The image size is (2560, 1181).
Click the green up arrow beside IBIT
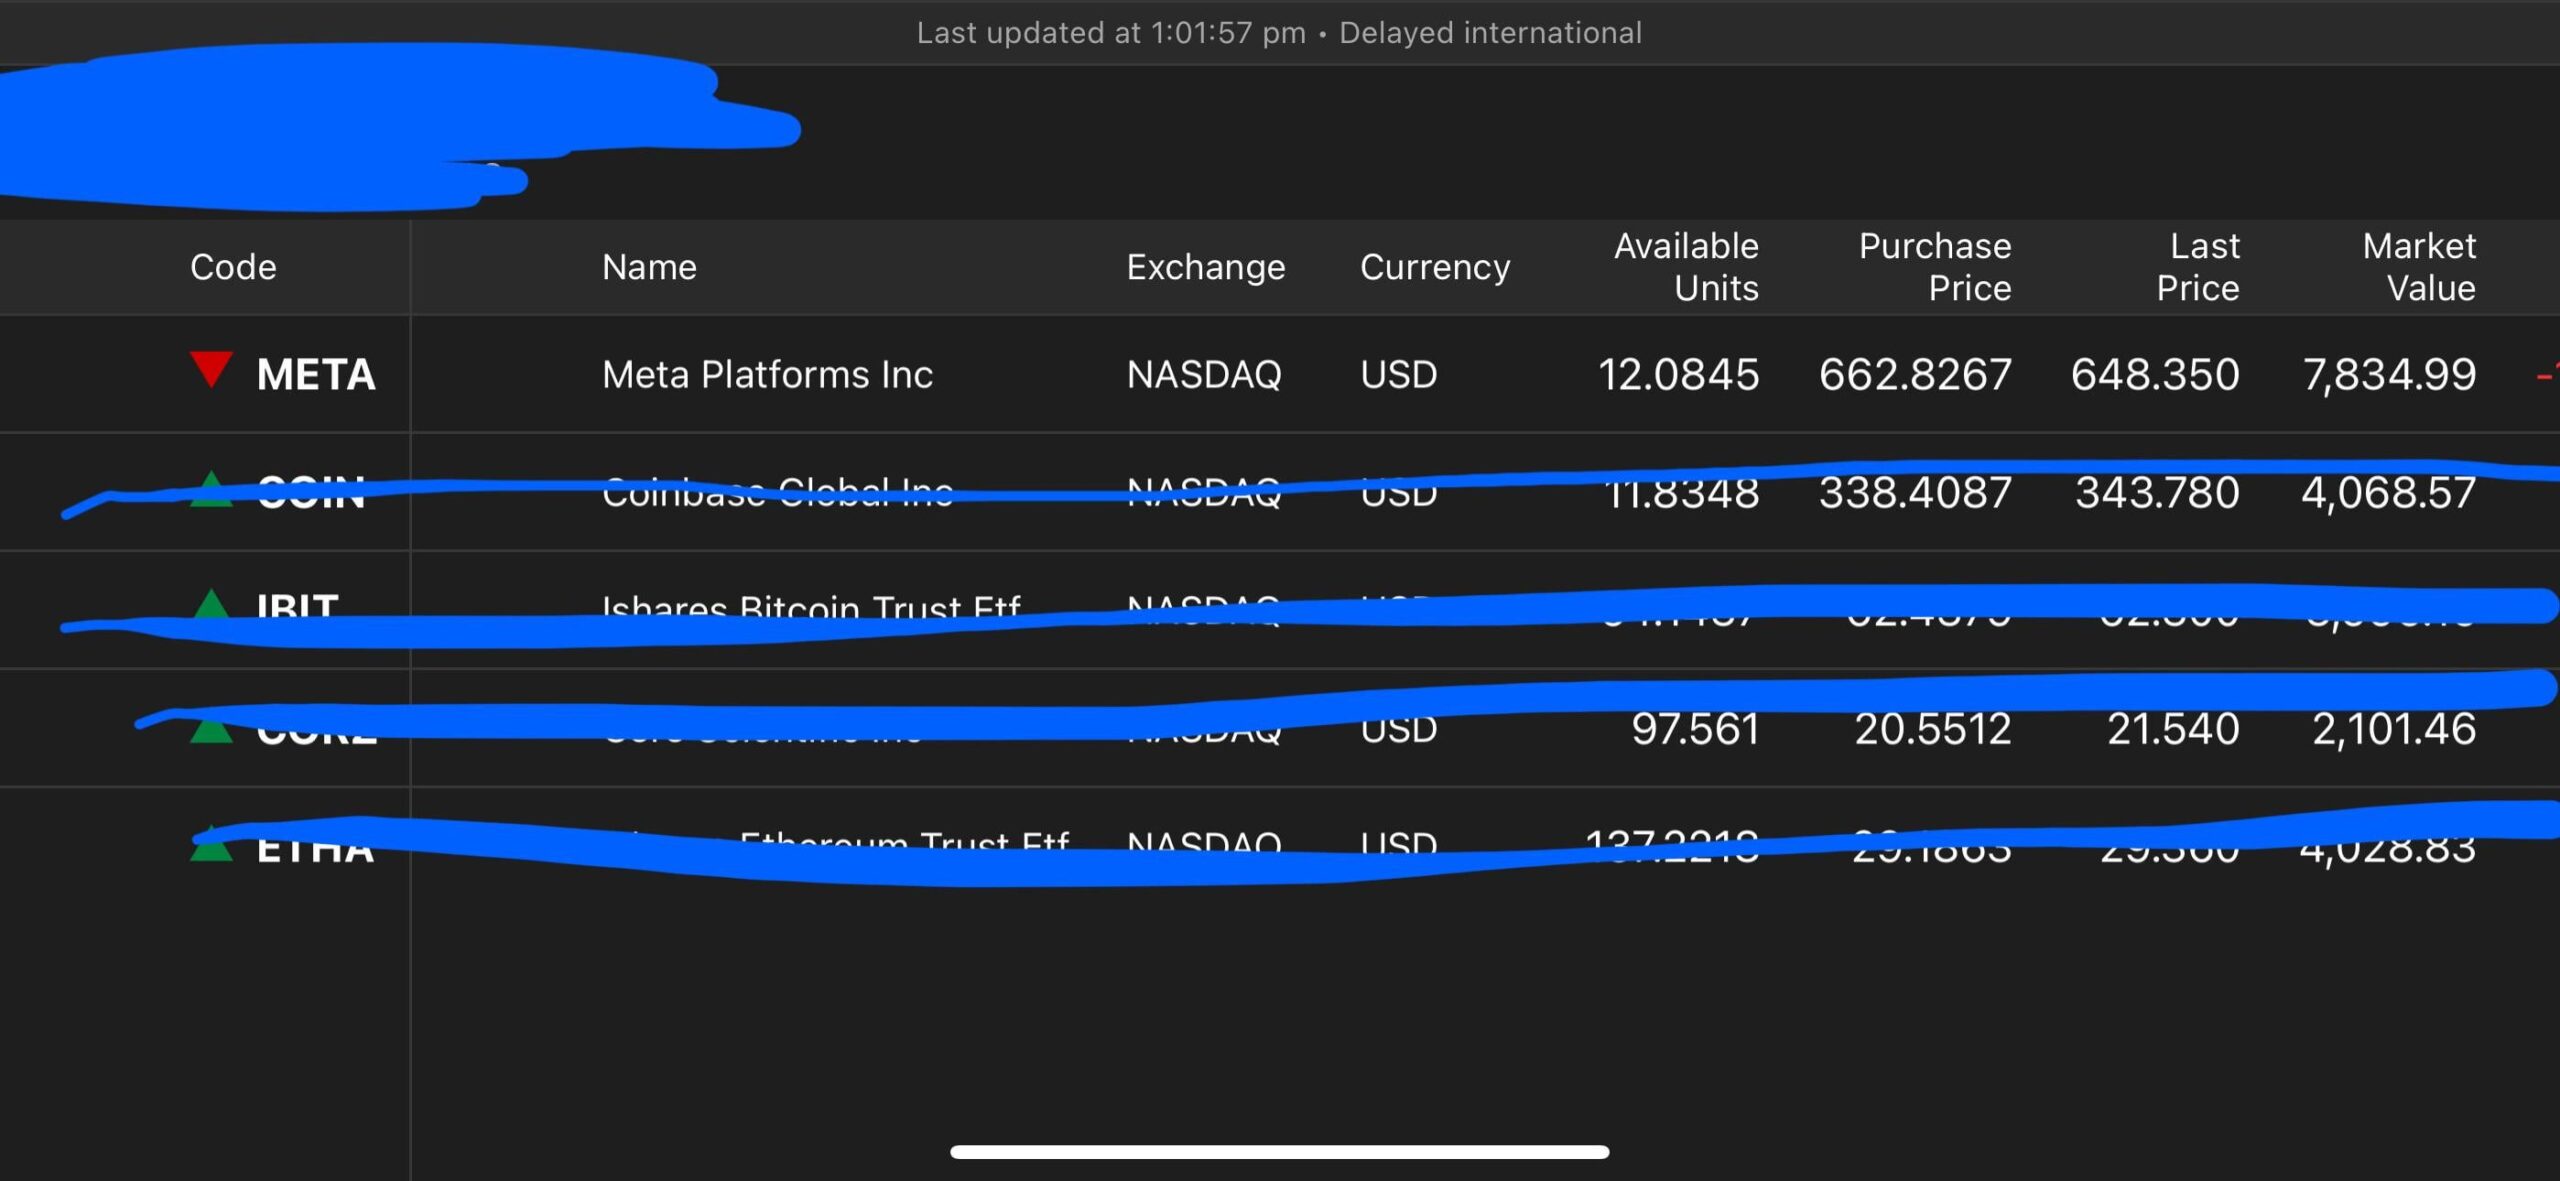211,604
